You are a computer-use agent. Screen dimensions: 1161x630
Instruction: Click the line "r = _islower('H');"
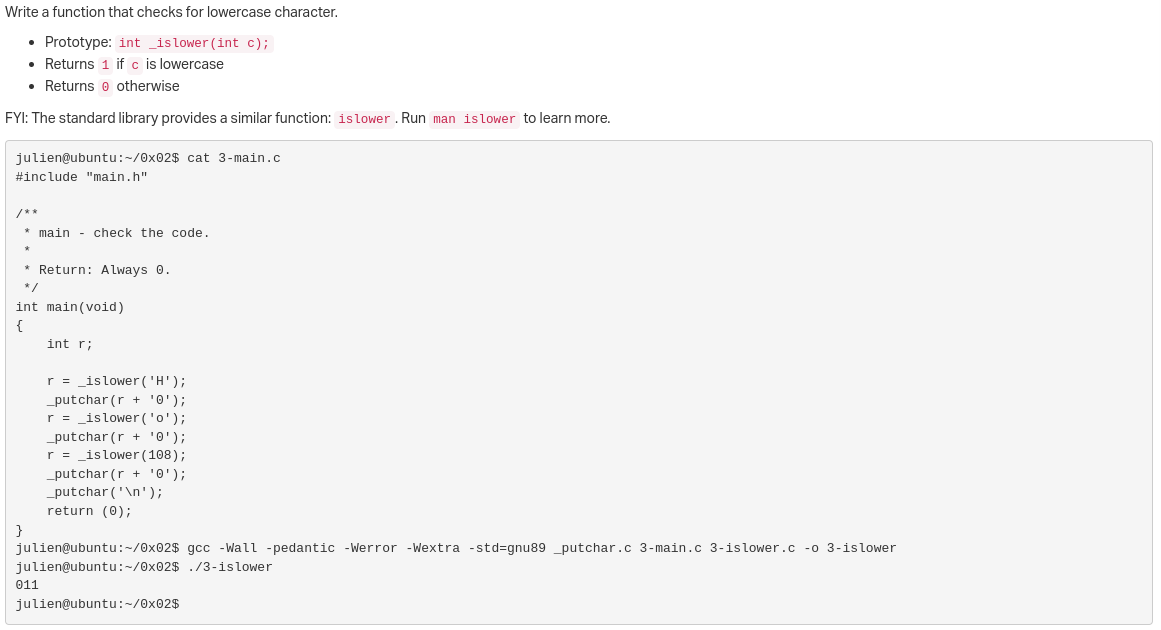116,381
